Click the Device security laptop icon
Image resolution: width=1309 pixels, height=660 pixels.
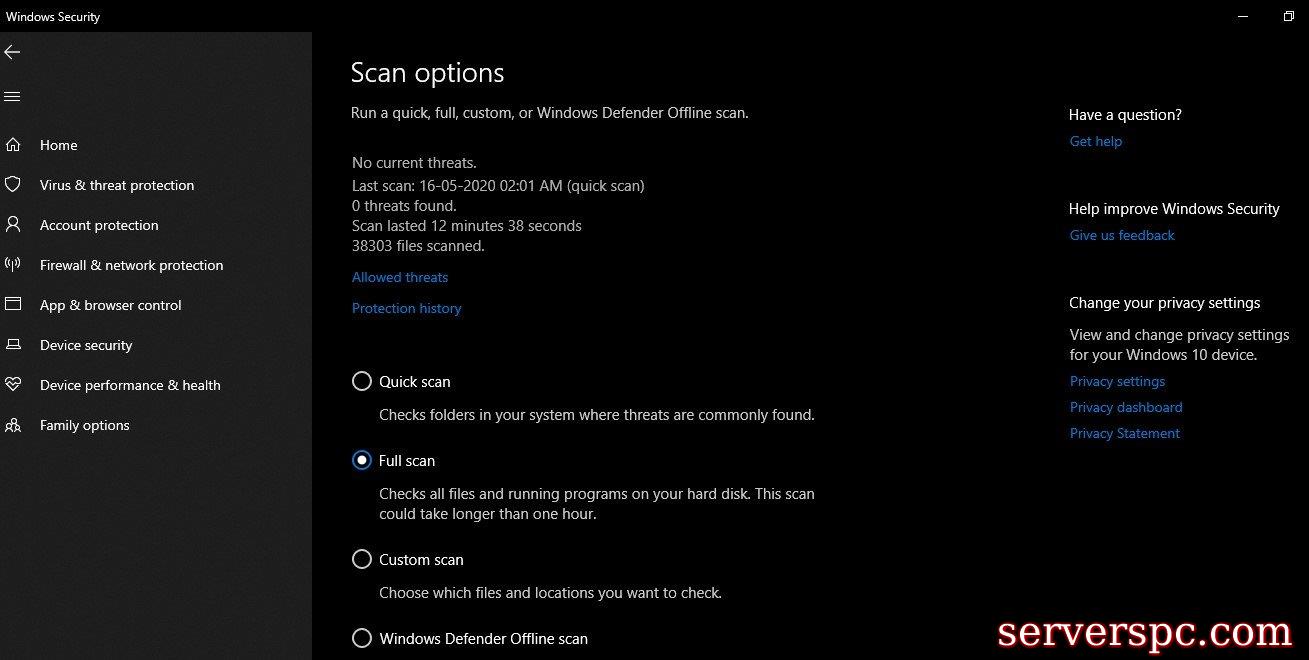click(13, 345)
